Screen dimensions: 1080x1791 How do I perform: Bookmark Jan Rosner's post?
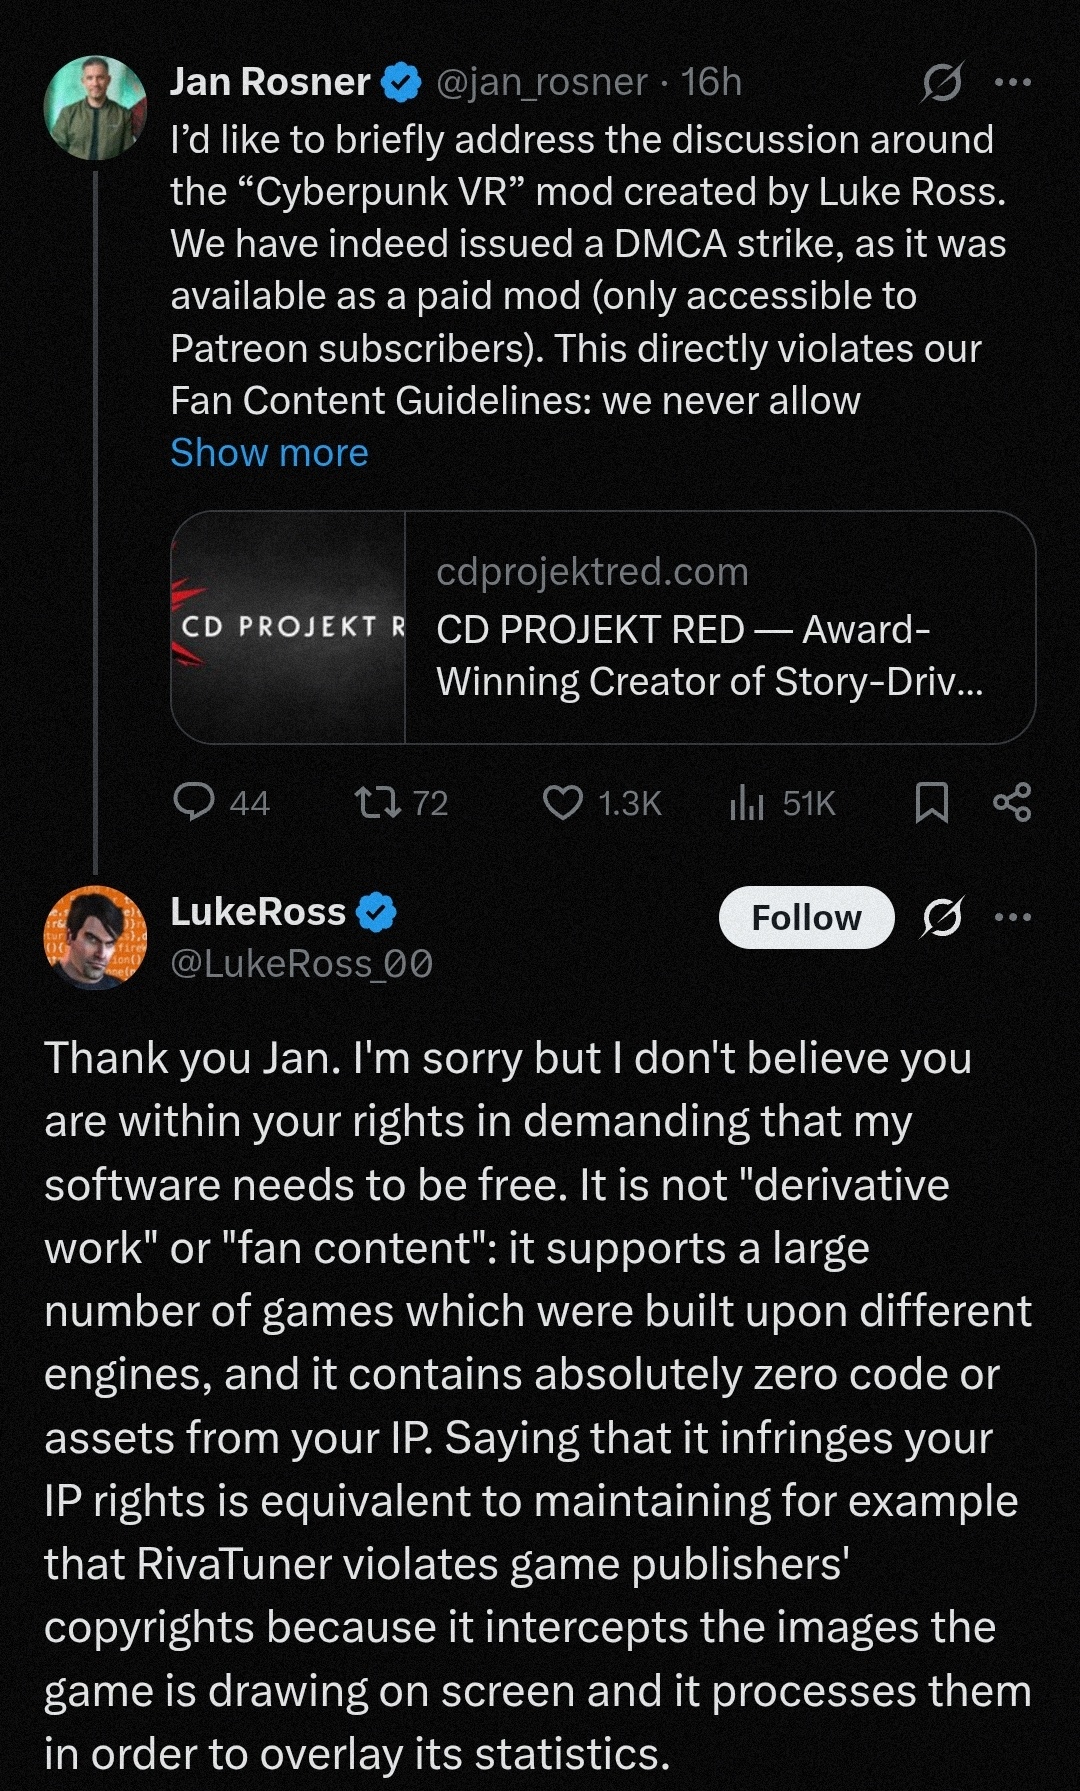click(932, 802)
